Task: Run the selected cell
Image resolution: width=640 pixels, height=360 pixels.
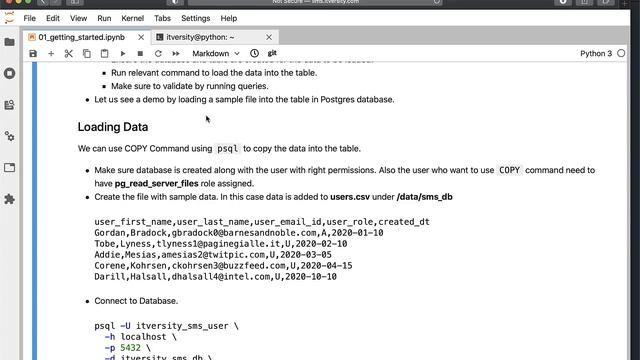Action: (122, 53)
